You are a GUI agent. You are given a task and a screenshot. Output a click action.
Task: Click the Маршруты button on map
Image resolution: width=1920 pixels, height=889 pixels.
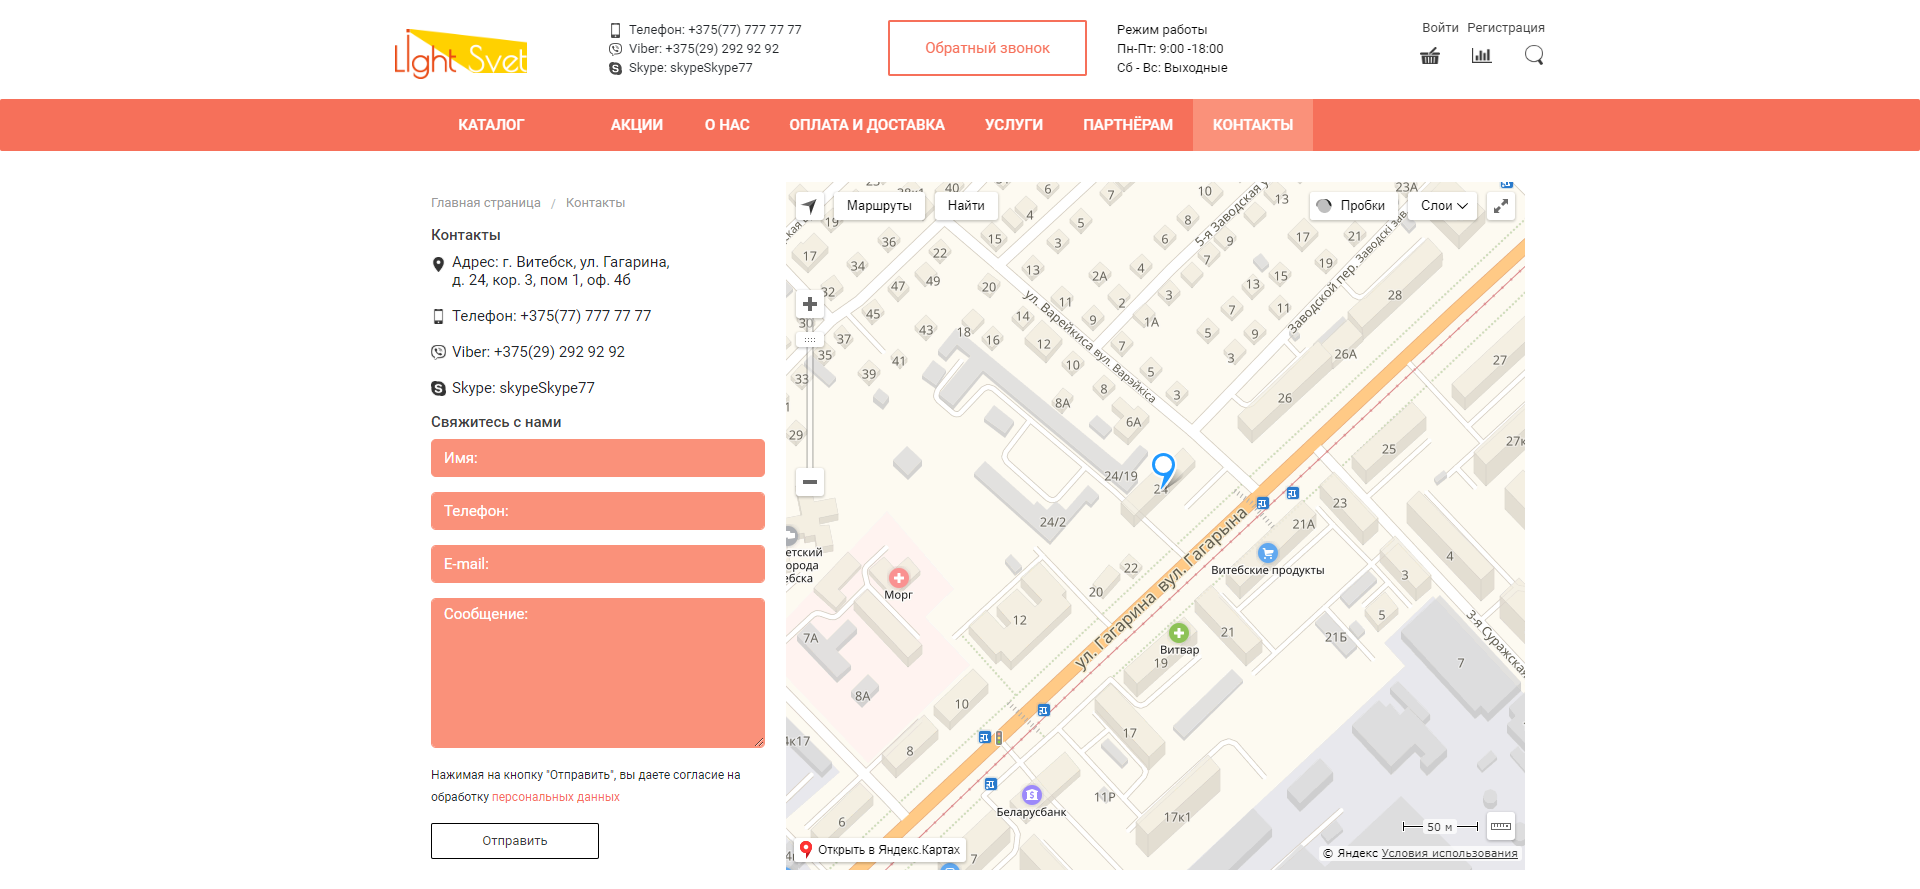[x=879, y=206]
